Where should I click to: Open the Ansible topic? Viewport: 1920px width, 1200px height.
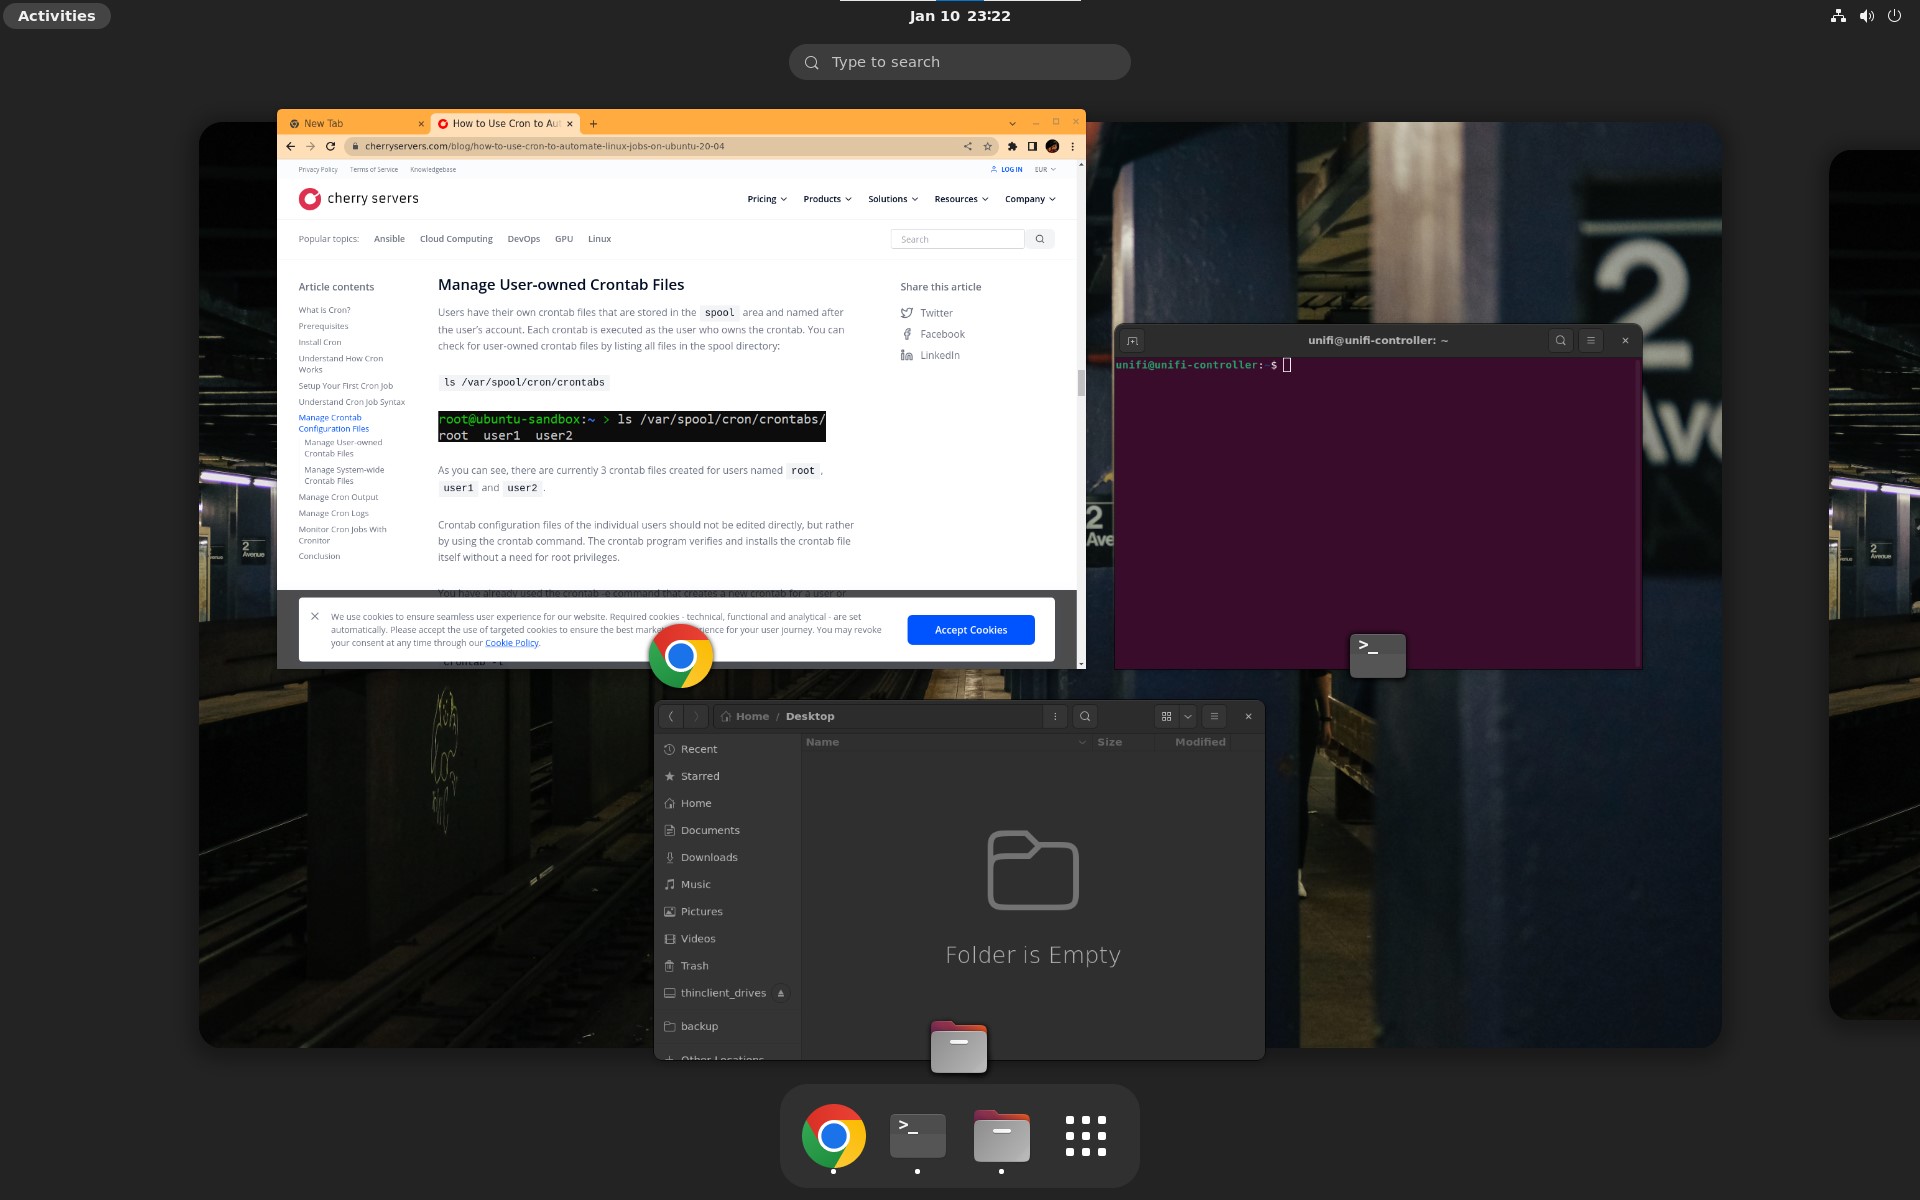[389, 239]
